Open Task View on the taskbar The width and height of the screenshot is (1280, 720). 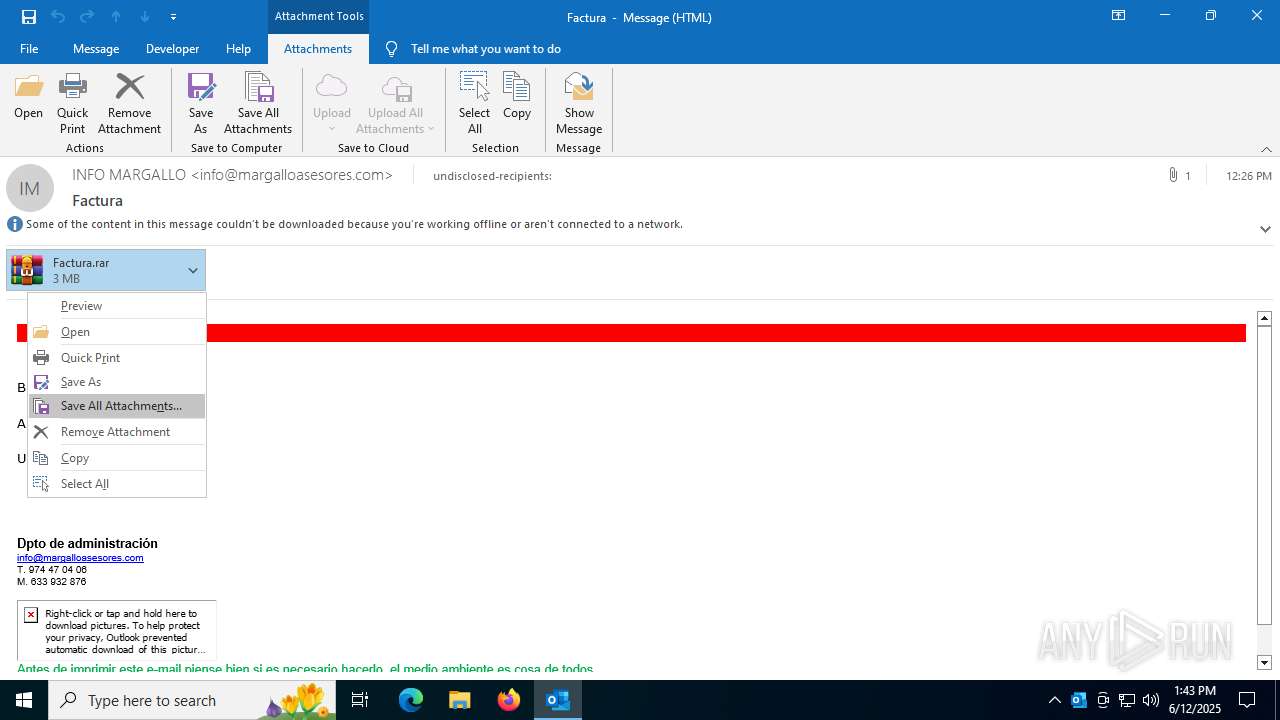(x=361, y=700)
